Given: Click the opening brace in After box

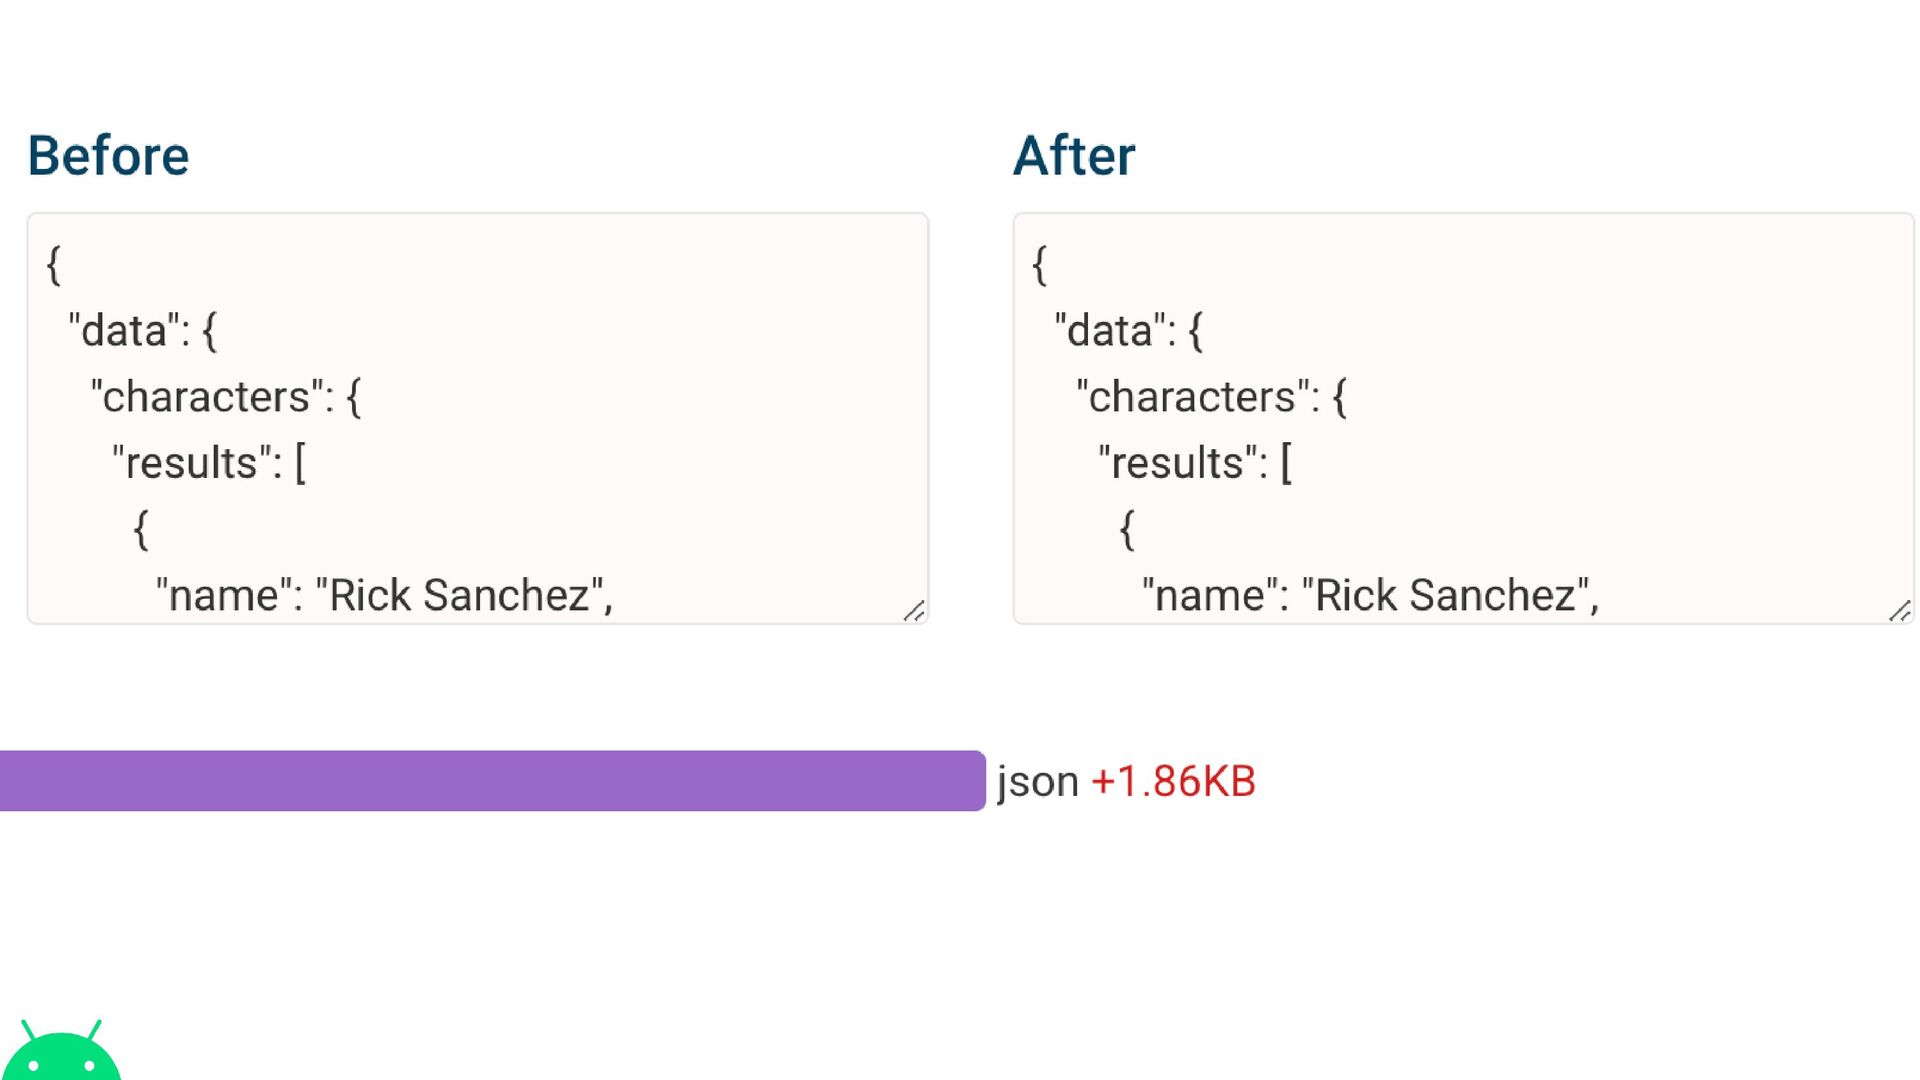Looking at the screenshot, I should coord(1040,265).
